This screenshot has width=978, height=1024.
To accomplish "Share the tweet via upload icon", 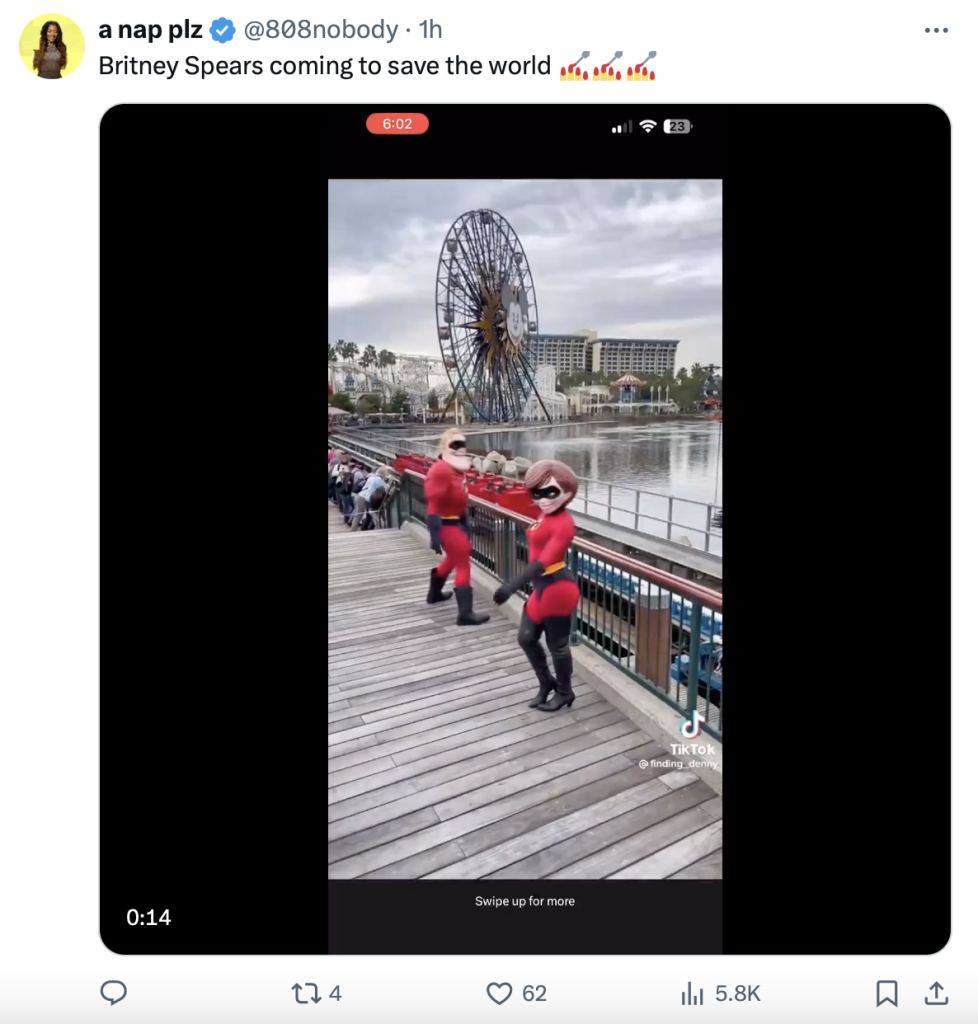I will pyautogui.click(x=936, y=992).
